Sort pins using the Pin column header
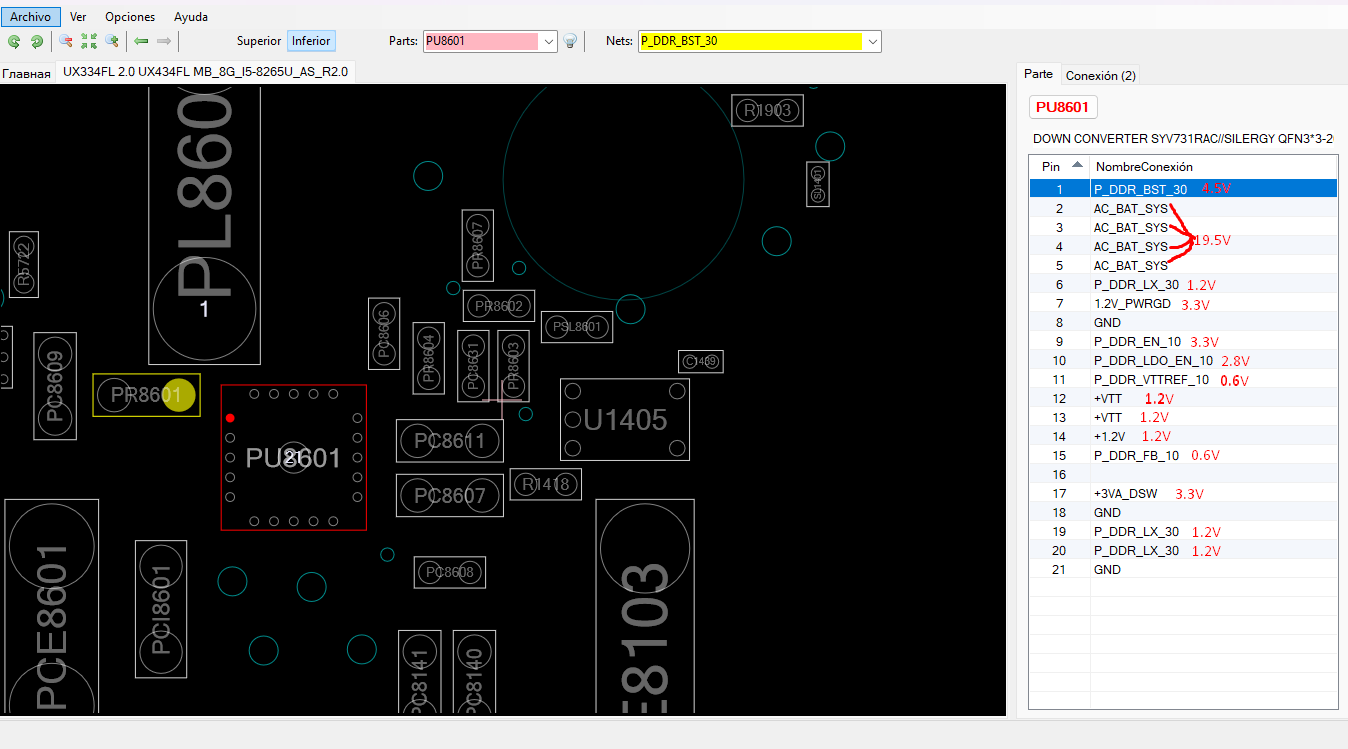 tap(1059, 166)
